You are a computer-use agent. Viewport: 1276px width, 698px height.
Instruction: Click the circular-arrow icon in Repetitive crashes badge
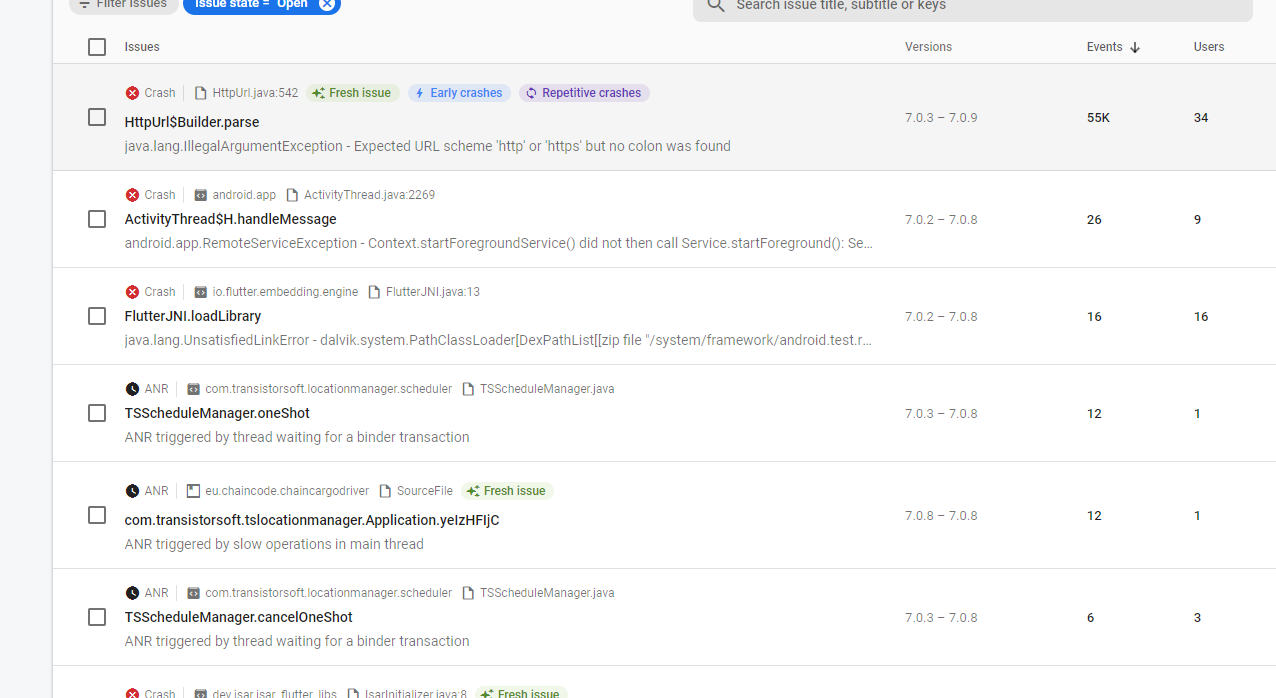tap(531, 92)
